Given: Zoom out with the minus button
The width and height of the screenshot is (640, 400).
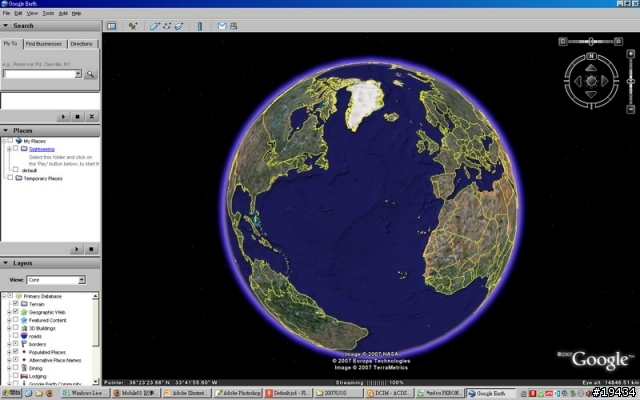Looking at the screenshot, I should coord(630,109).
